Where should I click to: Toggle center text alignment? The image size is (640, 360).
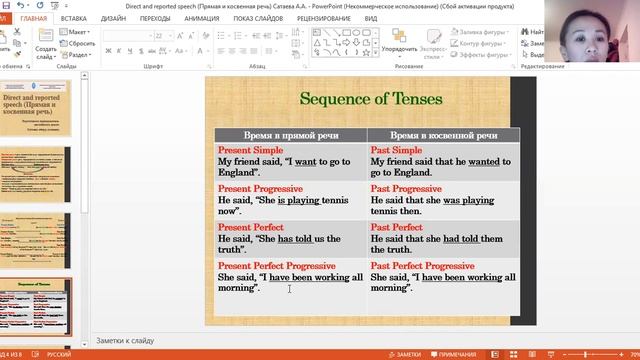[x=232, y=51]
